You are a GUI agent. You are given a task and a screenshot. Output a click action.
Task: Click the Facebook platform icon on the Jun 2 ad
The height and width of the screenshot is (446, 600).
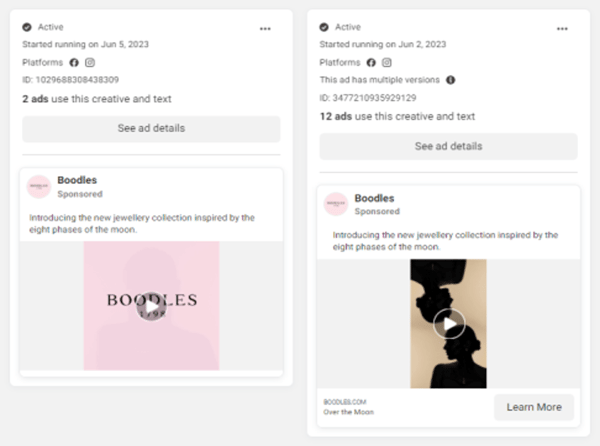click(371, 62)
